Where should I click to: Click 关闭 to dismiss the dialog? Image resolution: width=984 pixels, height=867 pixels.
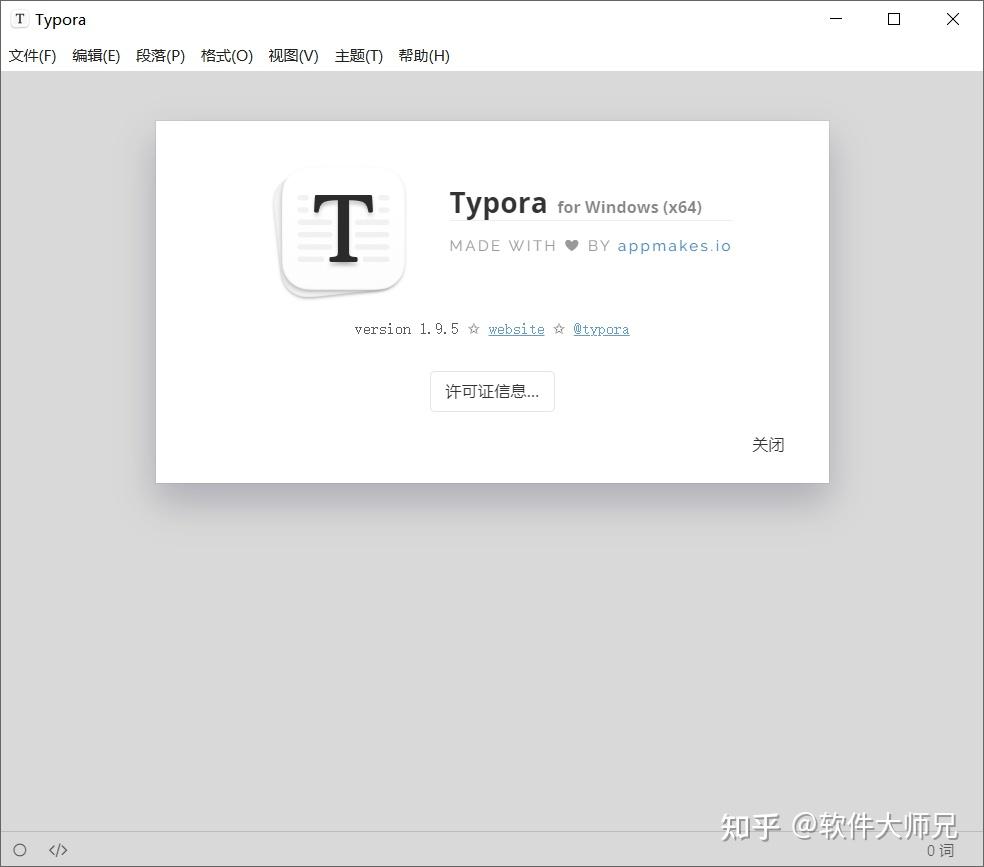click(x=767, y=444)
